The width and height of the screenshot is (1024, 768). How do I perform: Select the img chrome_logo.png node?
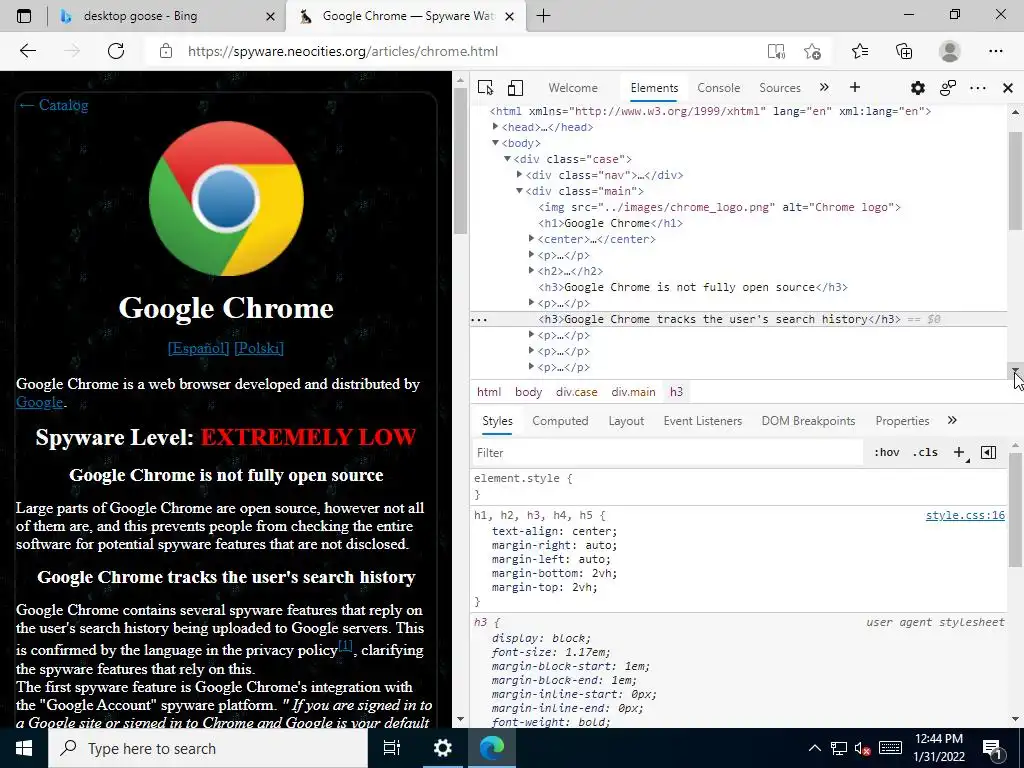719,207
